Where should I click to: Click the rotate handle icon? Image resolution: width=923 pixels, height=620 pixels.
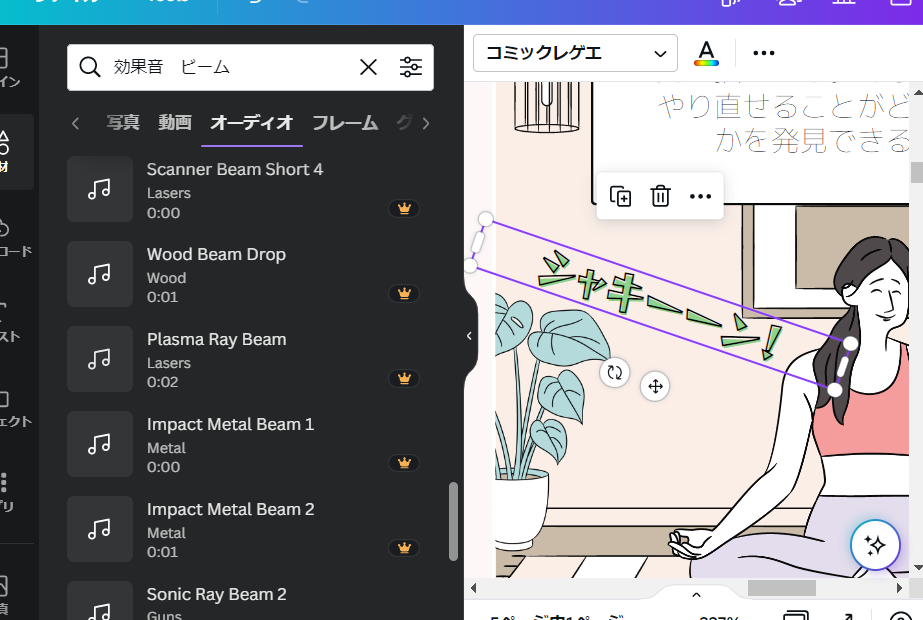click(x=615, y=372)
